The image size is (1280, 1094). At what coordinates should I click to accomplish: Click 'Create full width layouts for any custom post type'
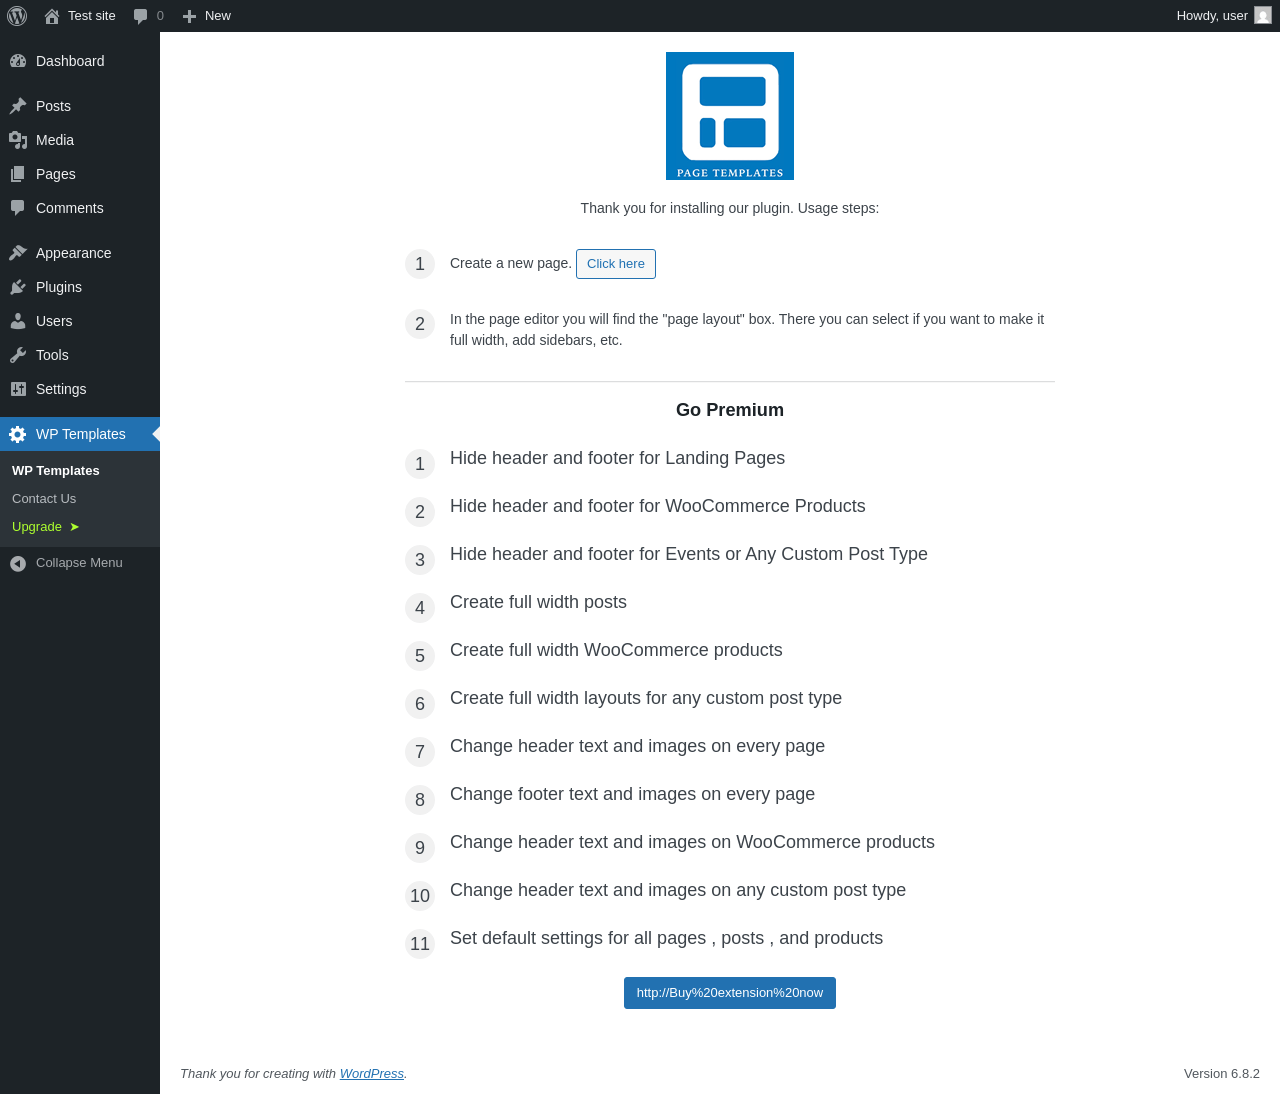(646, 698)
